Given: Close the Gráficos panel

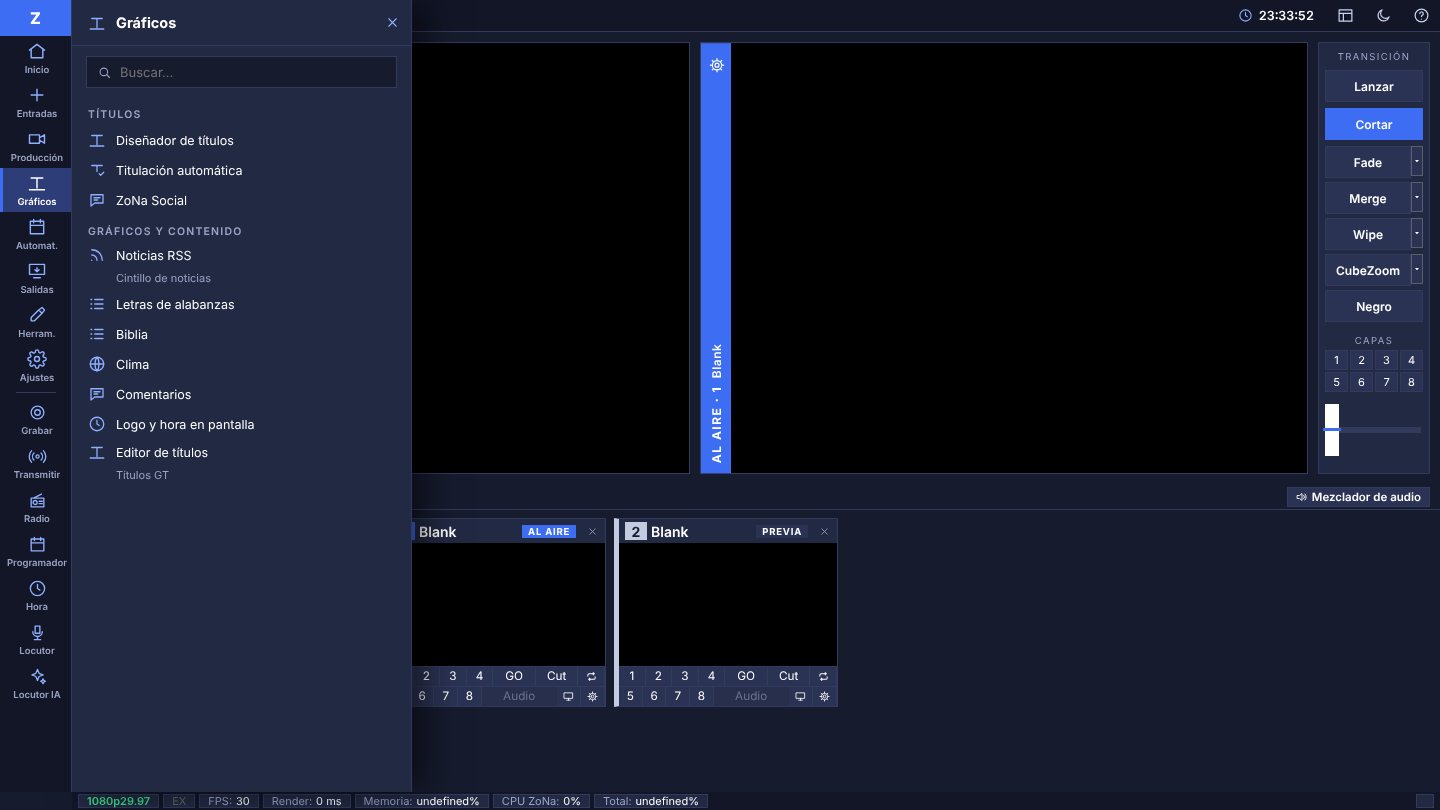Looking at the screenshot, I should pyautogui.click(x=392, y=23).
